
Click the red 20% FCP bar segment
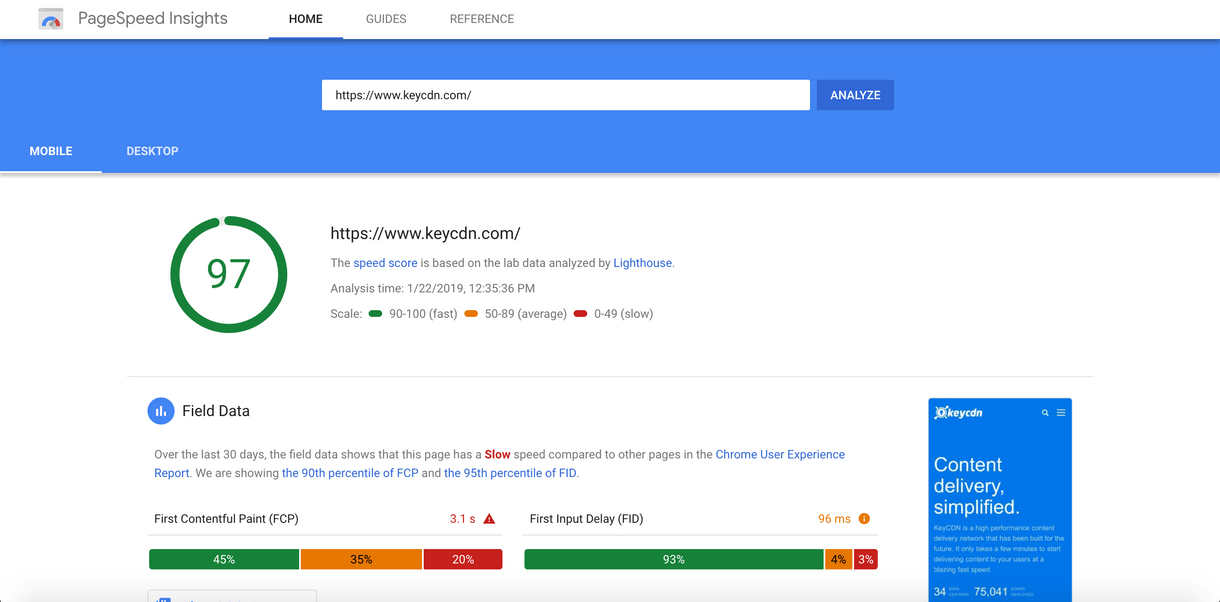pos(463,559)
